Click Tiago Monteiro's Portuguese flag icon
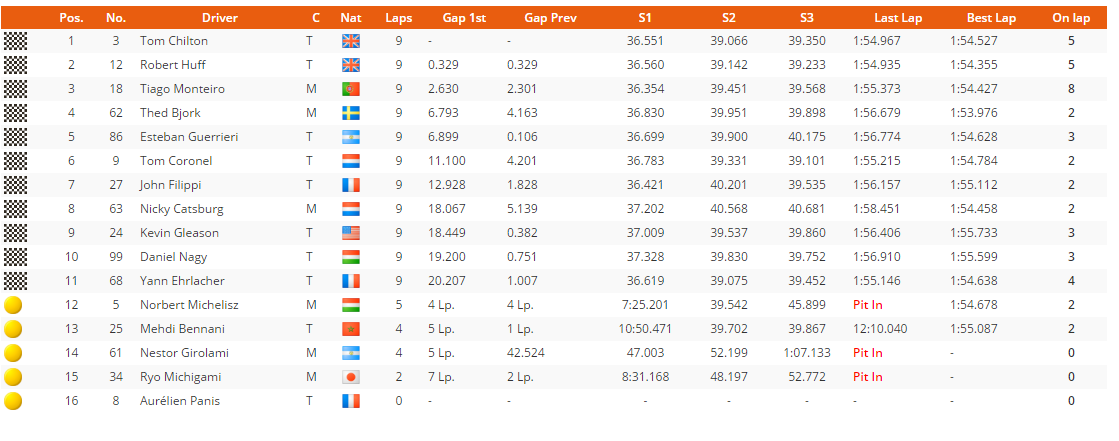The image size is (1119, 441). pyautogui.click(x=350, y=89)
